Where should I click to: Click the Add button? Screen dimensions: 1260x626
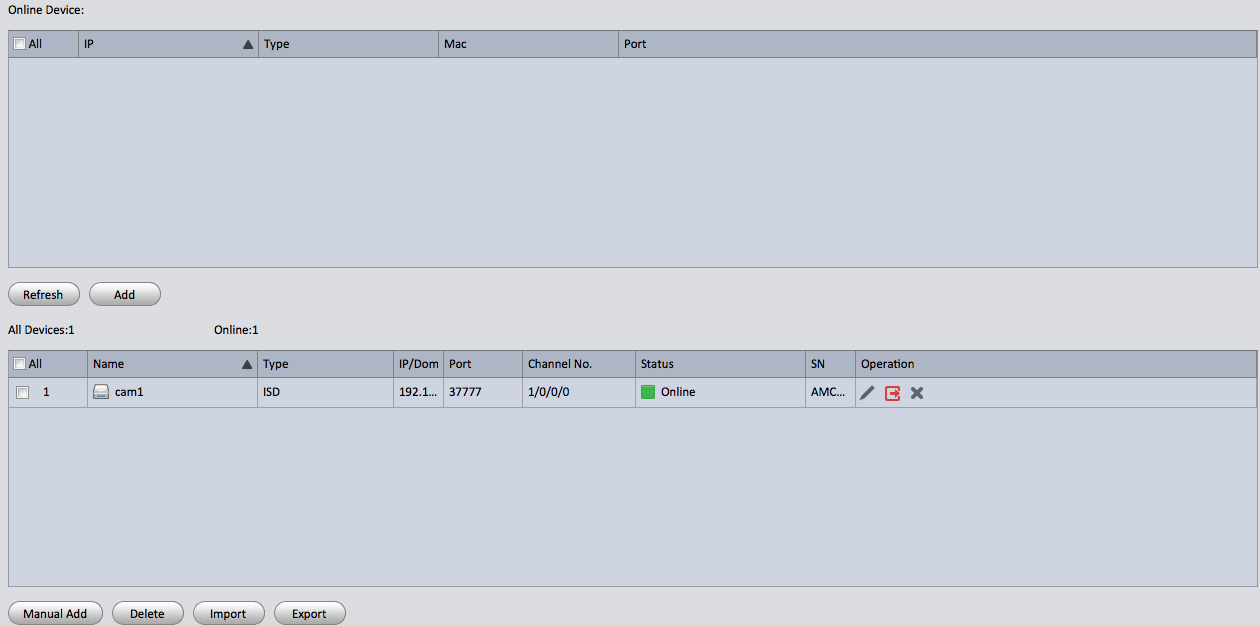(124, 295)
